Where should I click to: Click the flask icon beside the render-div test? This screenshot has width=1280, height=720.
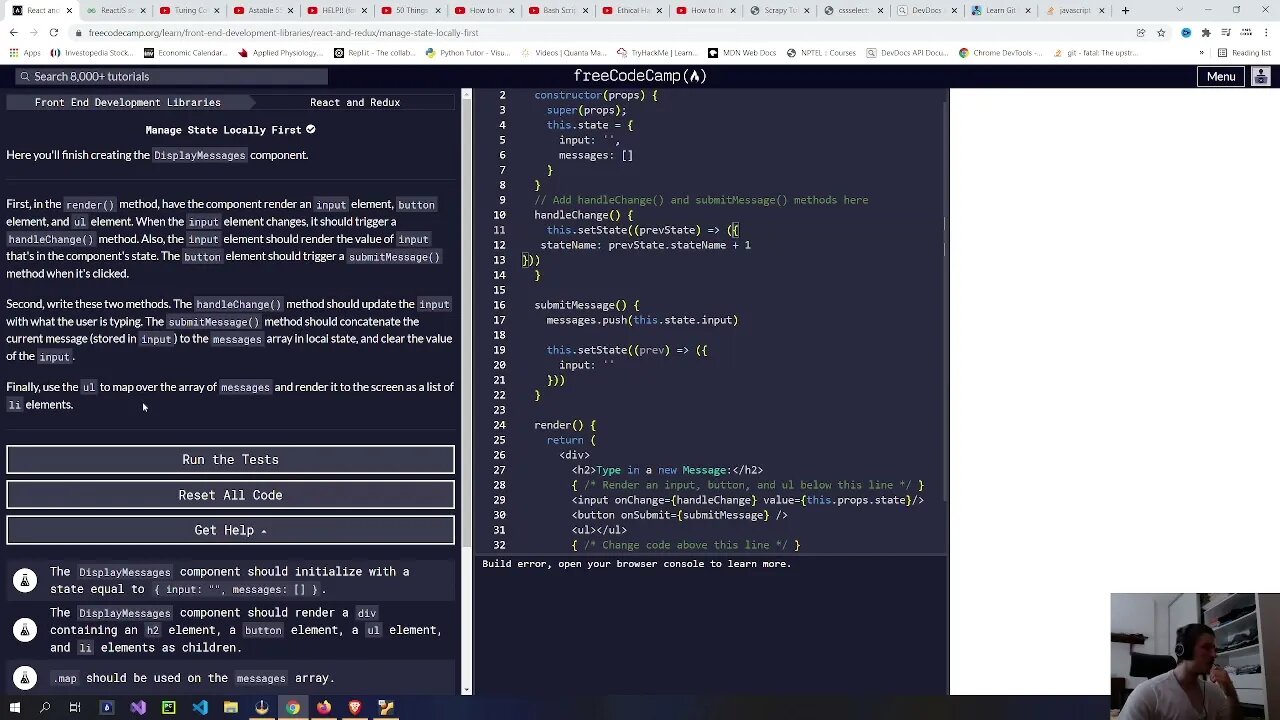[x=25, y=630]
